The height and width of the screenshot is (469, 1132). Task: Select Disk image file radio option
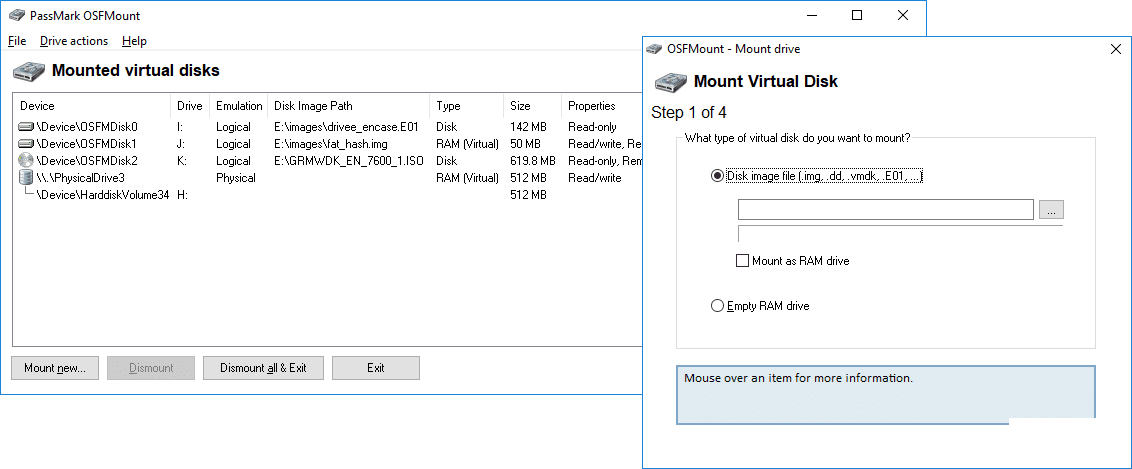point(717,176)
